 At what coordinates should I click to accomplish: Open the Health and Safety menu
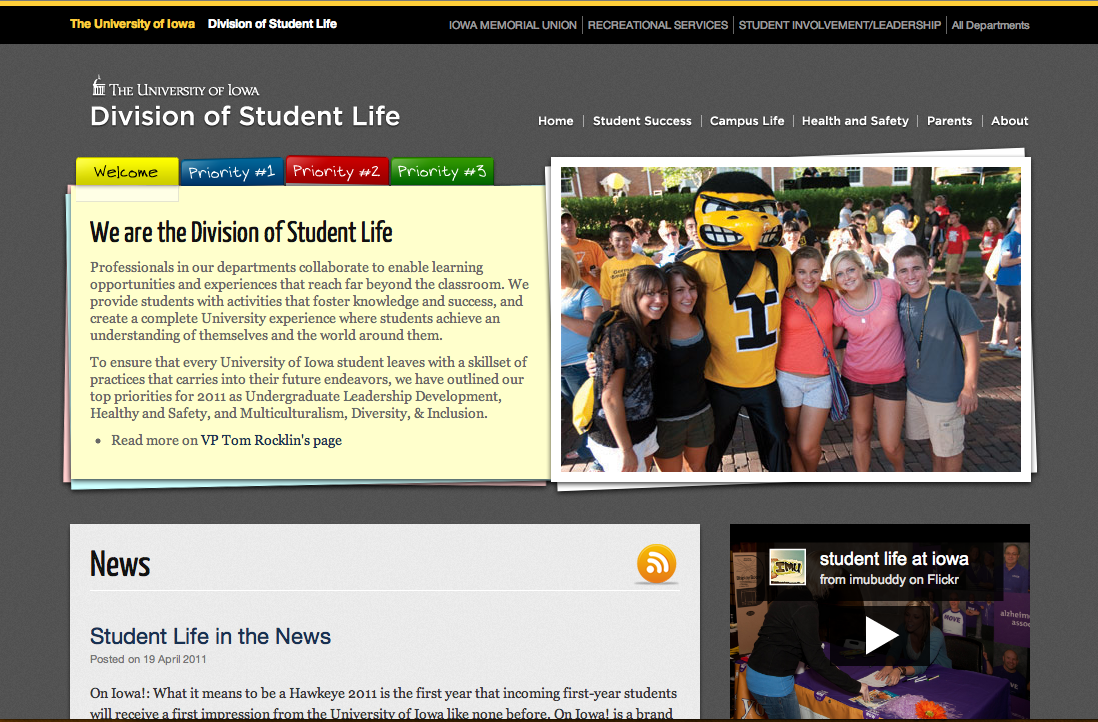click(x=855, y=120)
